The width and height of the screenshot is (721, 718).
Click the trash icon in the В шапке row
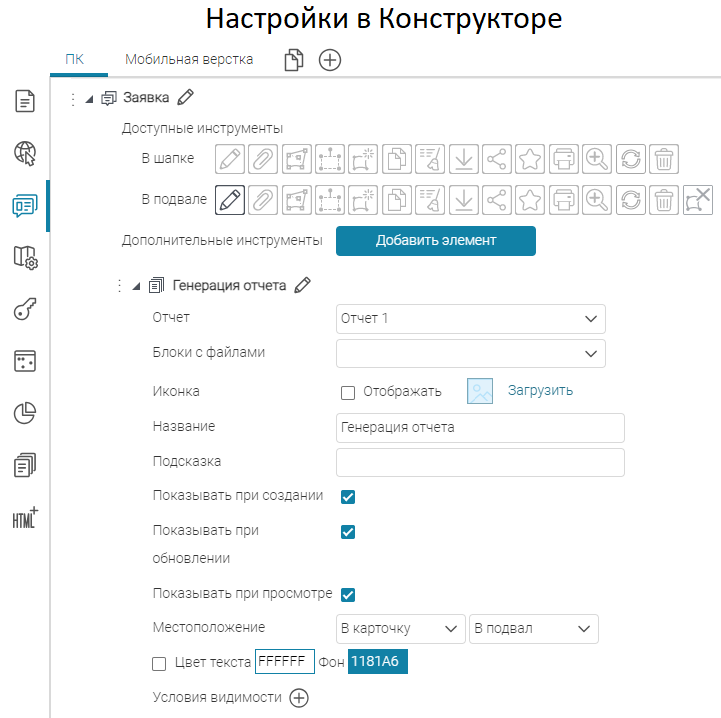664,159
